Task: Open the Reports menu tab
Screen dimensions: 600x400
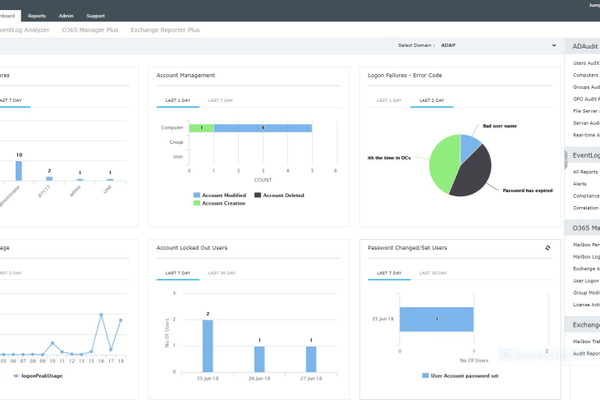Action: pos(37,16)
